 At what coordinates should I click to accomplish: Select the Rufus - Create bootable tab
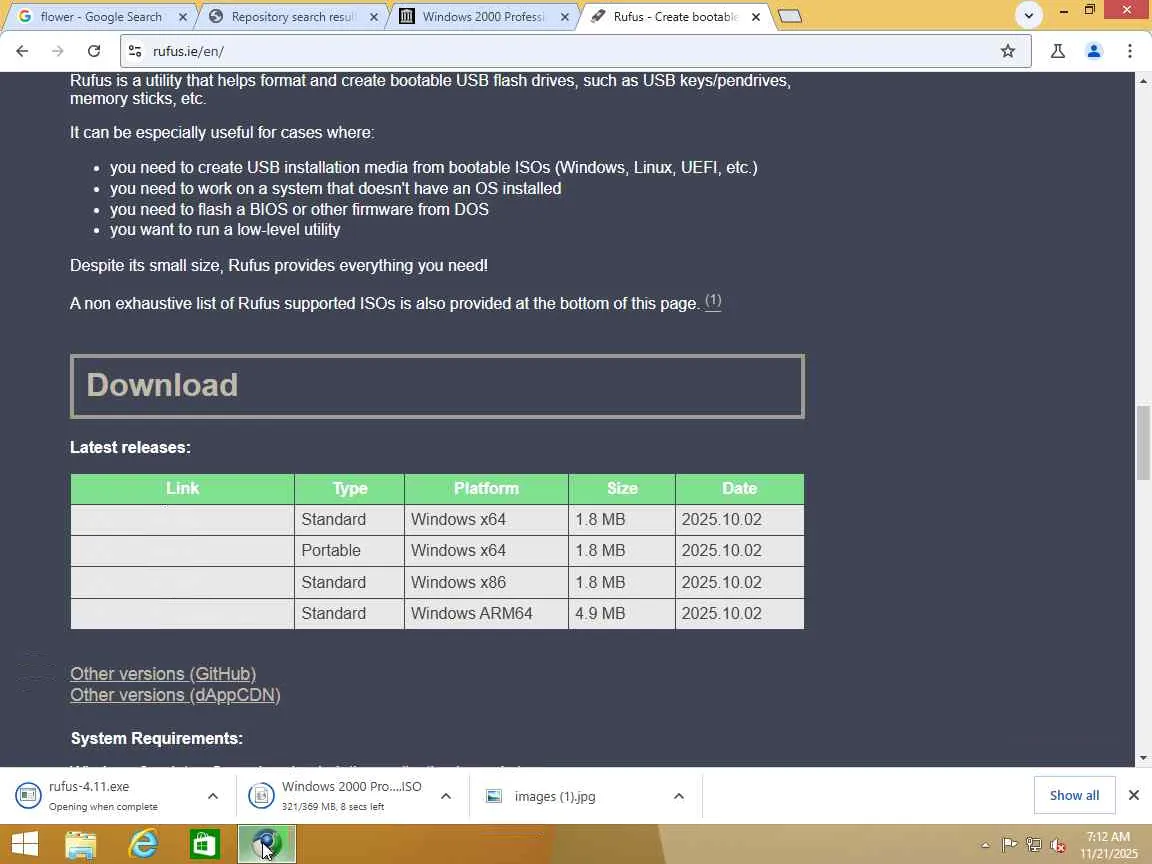tap(674, 16)
